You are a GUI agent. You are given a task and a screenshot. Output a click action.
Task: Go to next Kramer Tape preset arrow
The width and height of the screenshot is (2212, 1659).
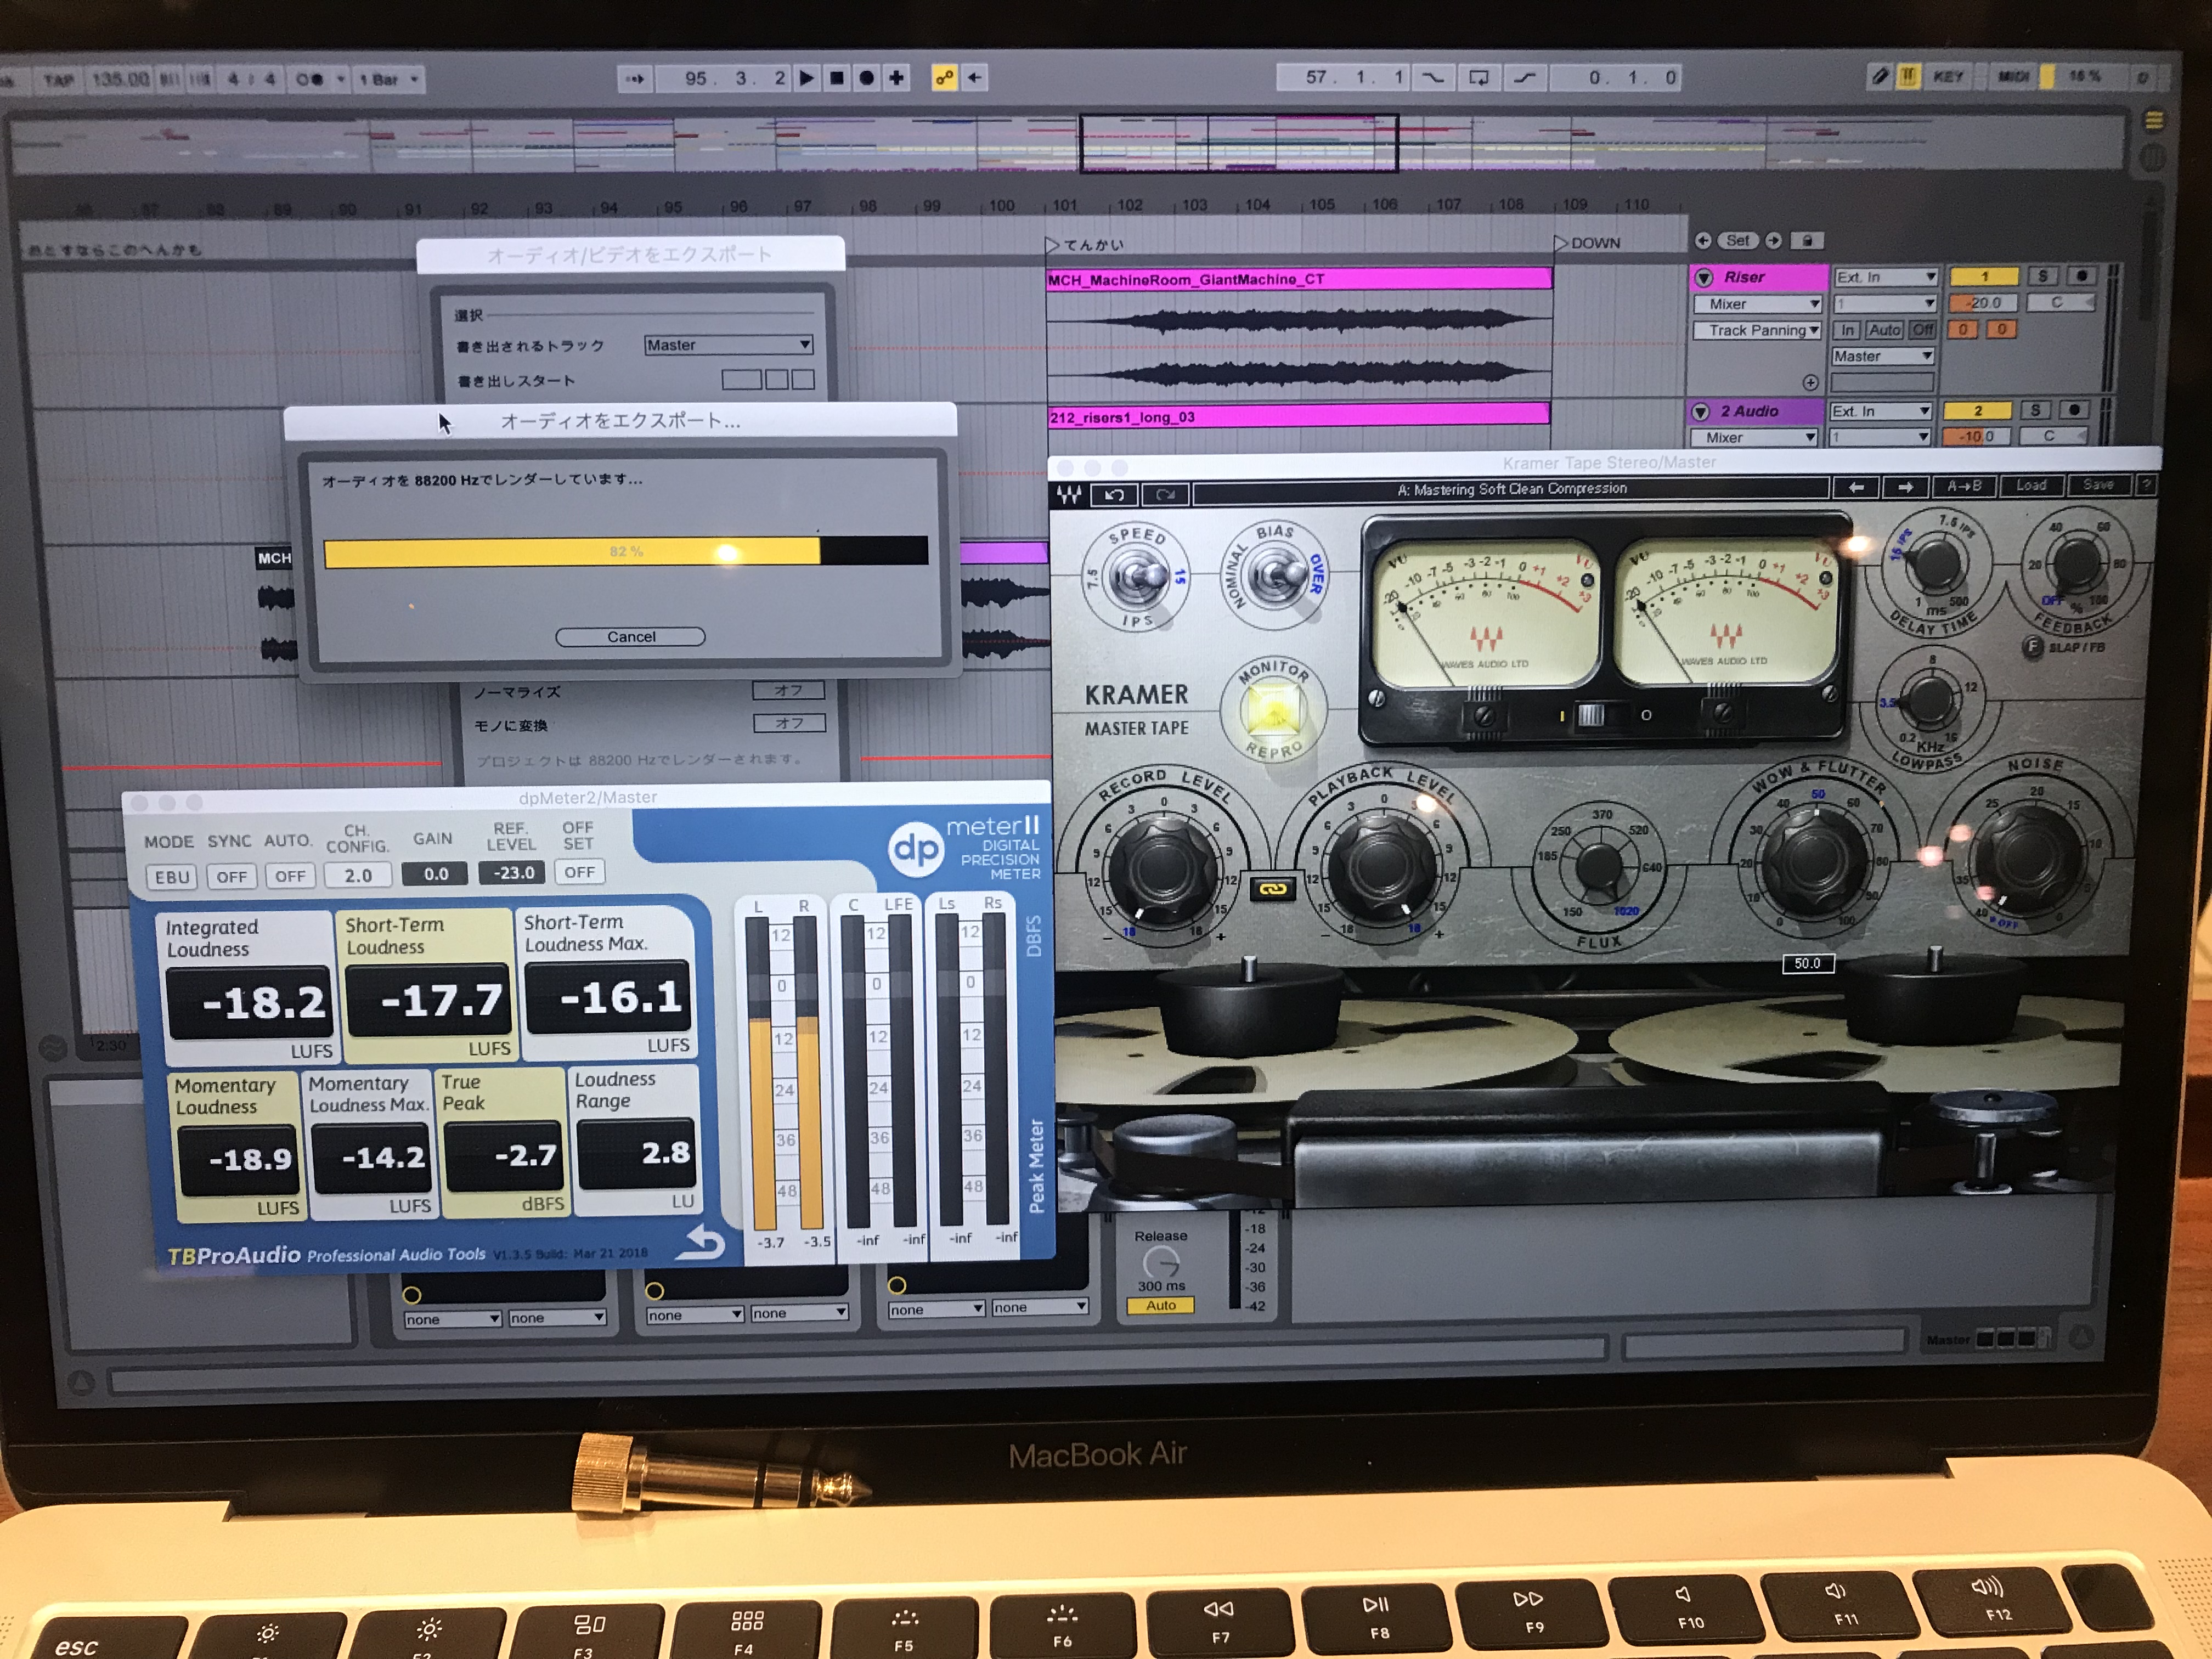click(1905, 487)
